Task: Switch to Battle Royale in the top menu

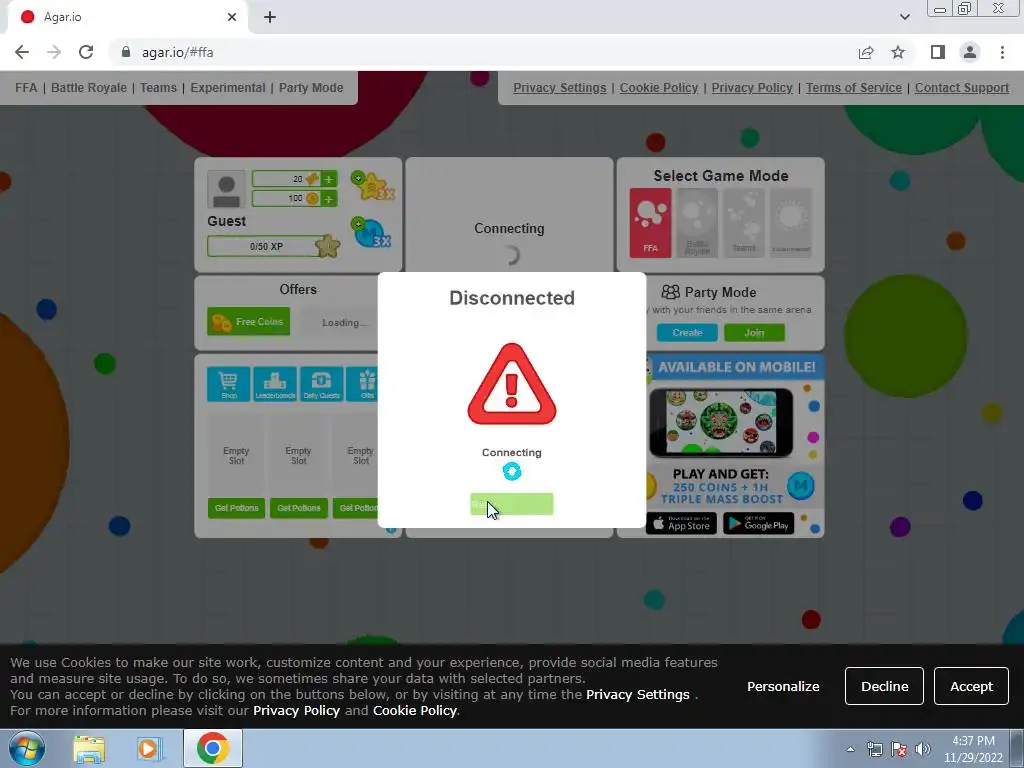Action: [89, 88]
